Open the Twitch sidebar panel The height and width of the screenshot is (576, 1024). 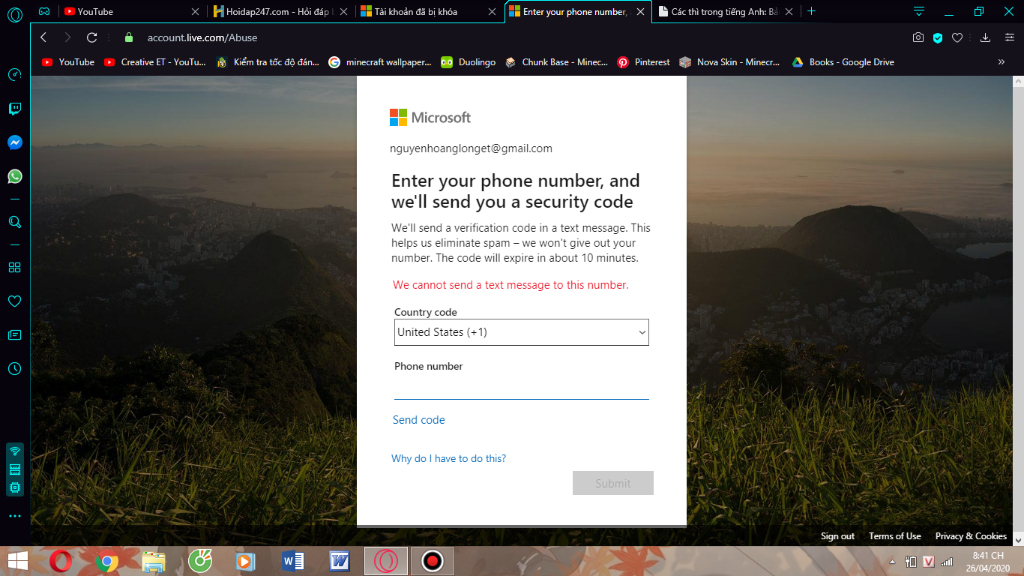pos(14,108)
